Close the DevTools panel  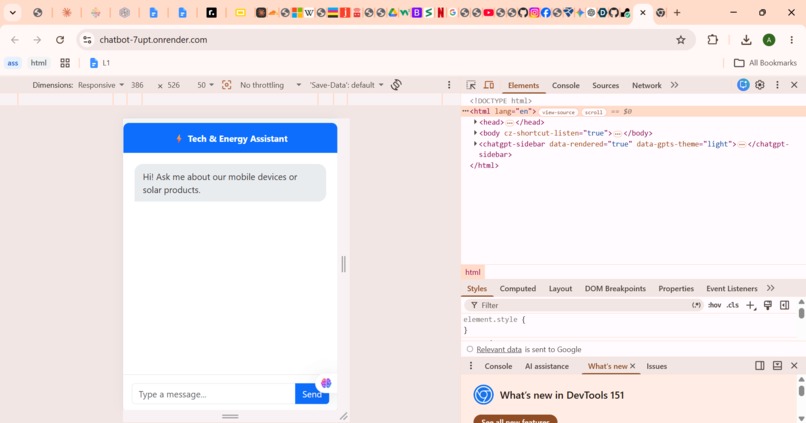(794, 85)
